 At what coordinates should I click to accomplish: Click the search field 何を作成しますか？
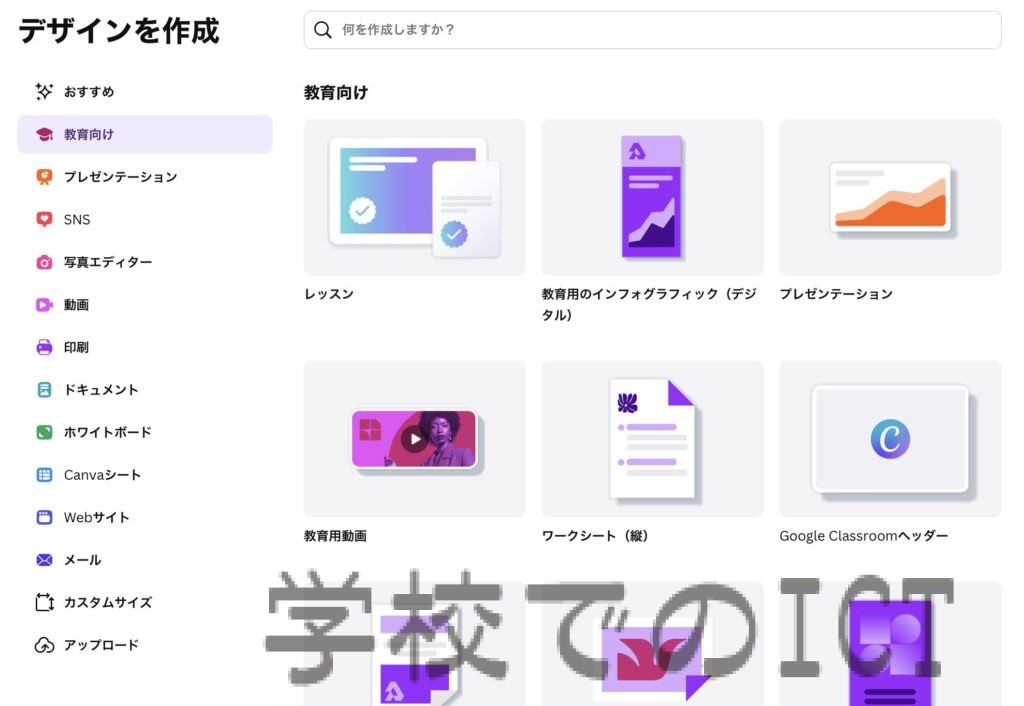[x=660, y=30]
